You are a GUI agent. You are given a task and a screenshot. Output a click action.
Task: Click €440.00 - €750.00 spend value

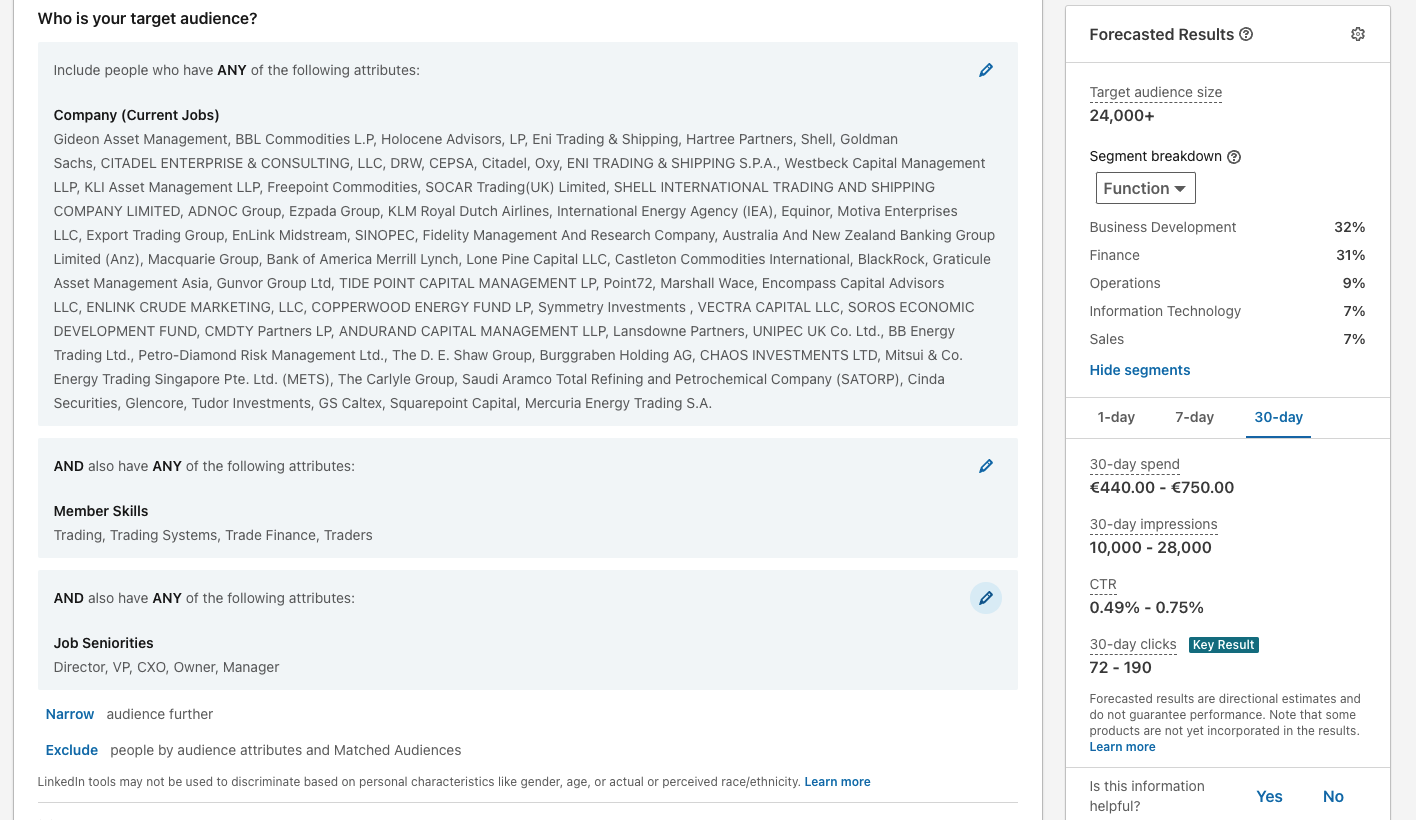[1162, 488]
